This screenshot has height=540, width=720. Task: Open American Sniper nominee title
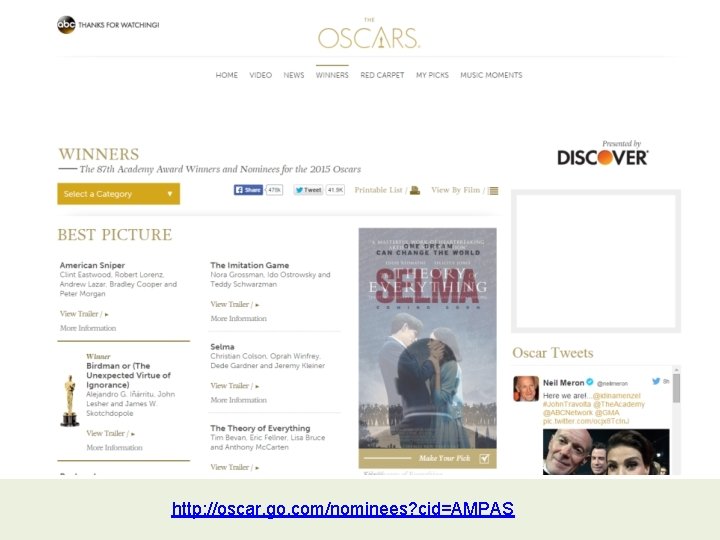pos(92,265)
